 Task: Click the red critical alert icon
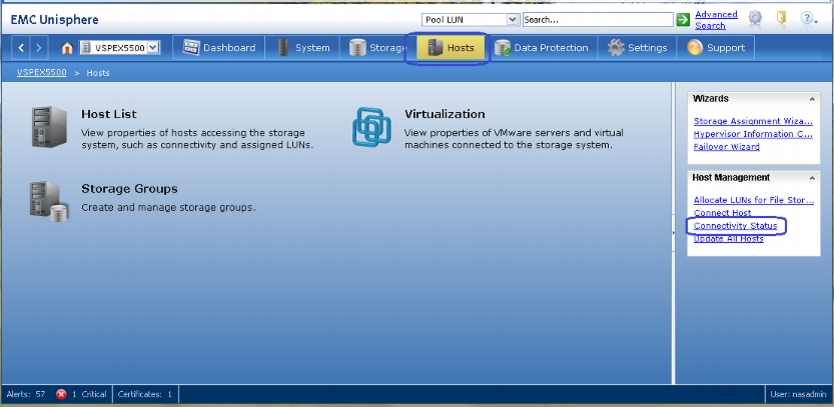click(x=62, y=394)
